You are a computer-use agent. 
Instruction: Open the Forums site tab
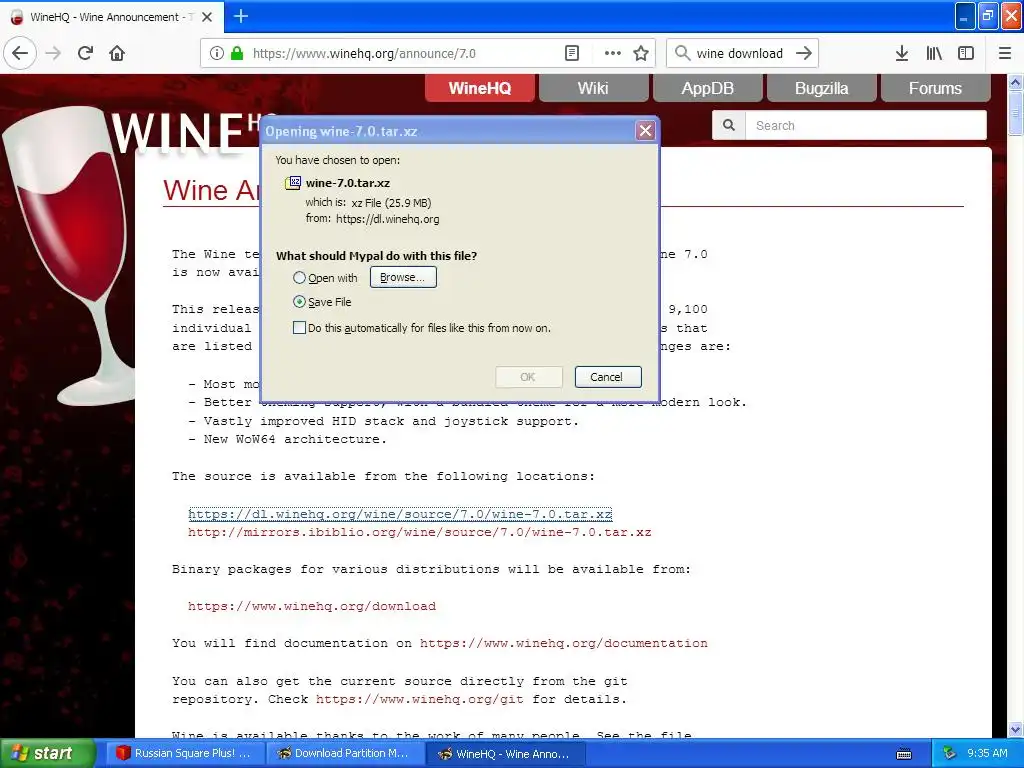pos(935,88)
